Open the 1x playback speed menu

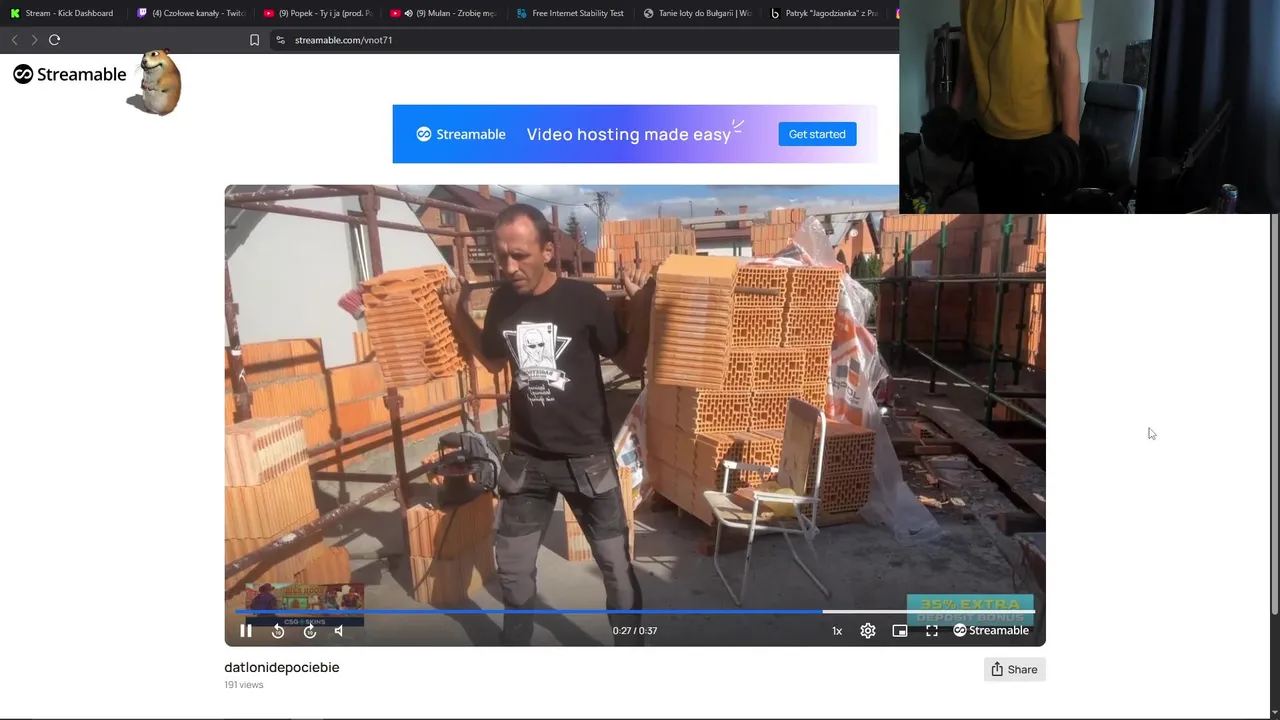837,631
